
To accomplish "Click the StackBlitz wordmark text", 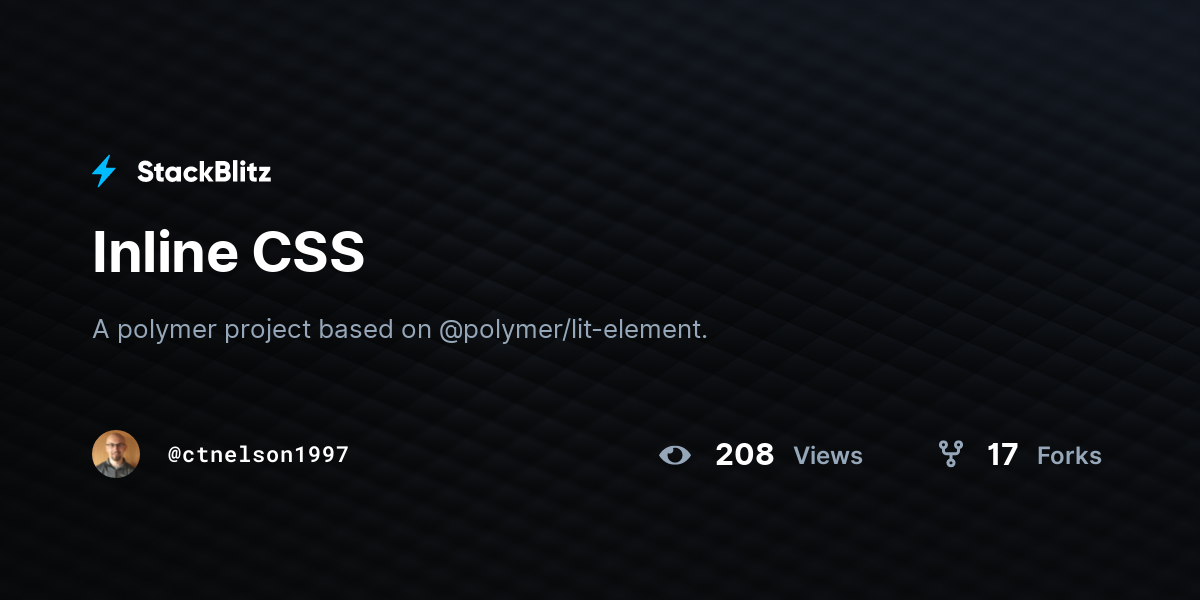I will tap(204, 172).
